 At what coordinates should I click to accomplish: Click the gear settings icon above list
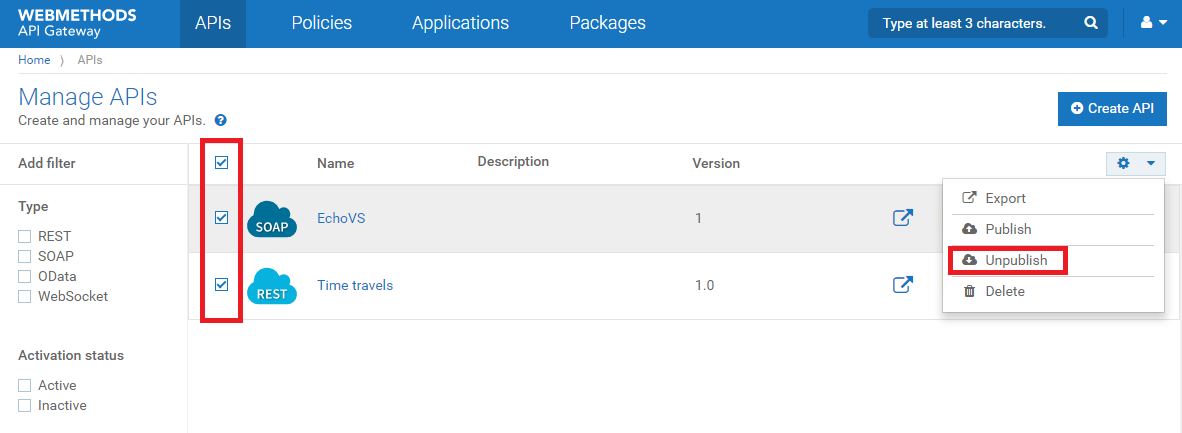click(1123, 163)
